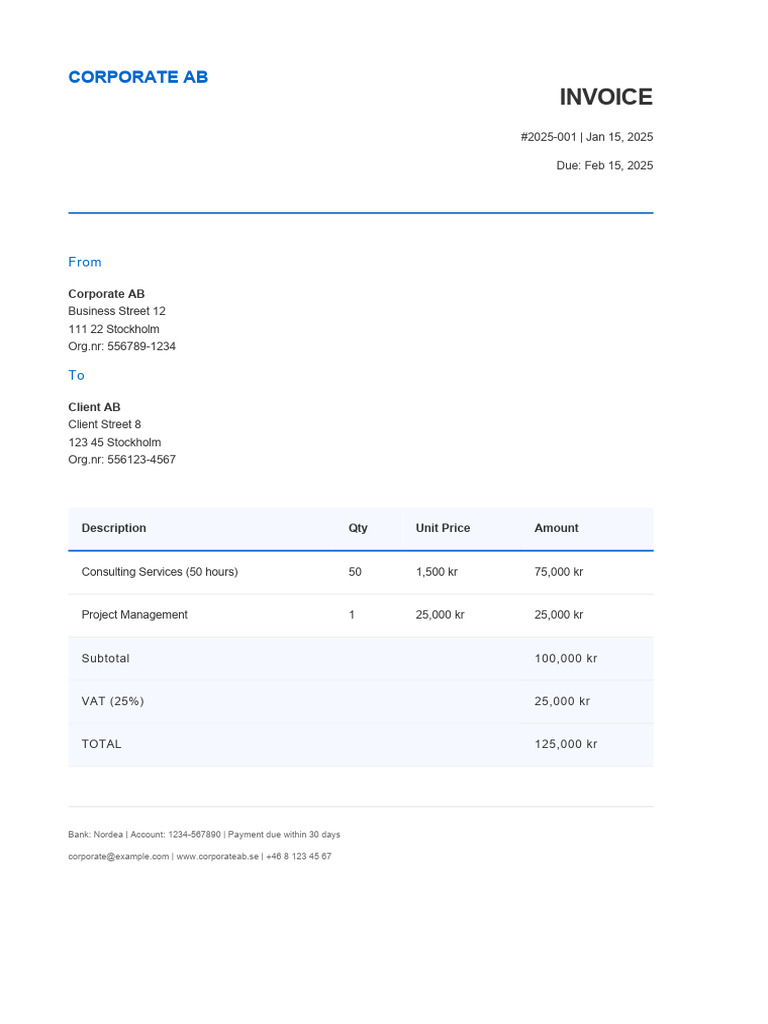Open www.corporateab.se website link

(x=217, y=856)
